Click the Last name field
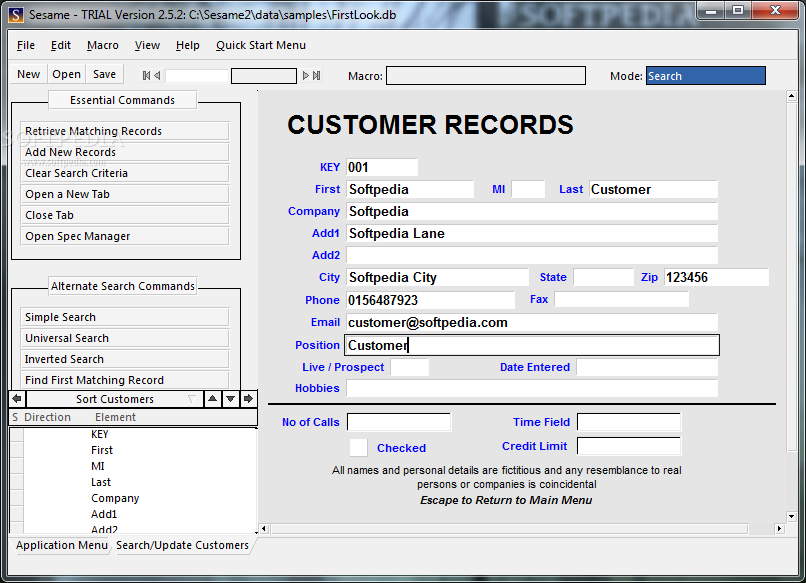This screenshot has width=806, height=583. [653, 189]
